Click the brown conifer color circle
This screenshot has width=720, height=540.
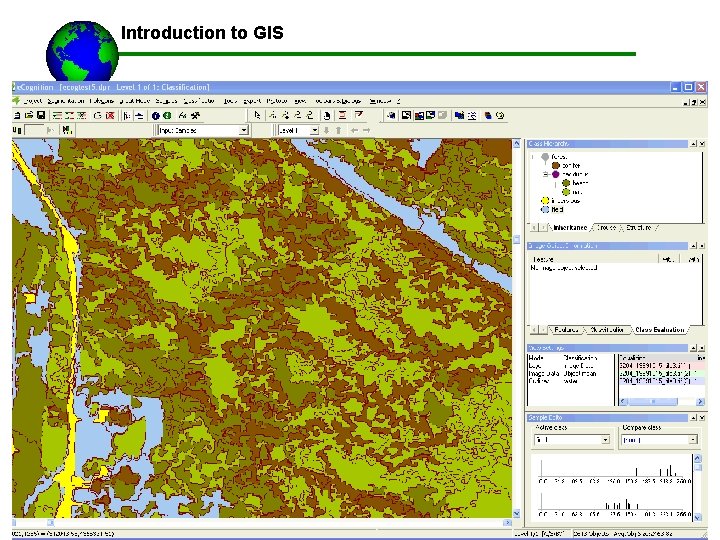[x=556, y=165]
